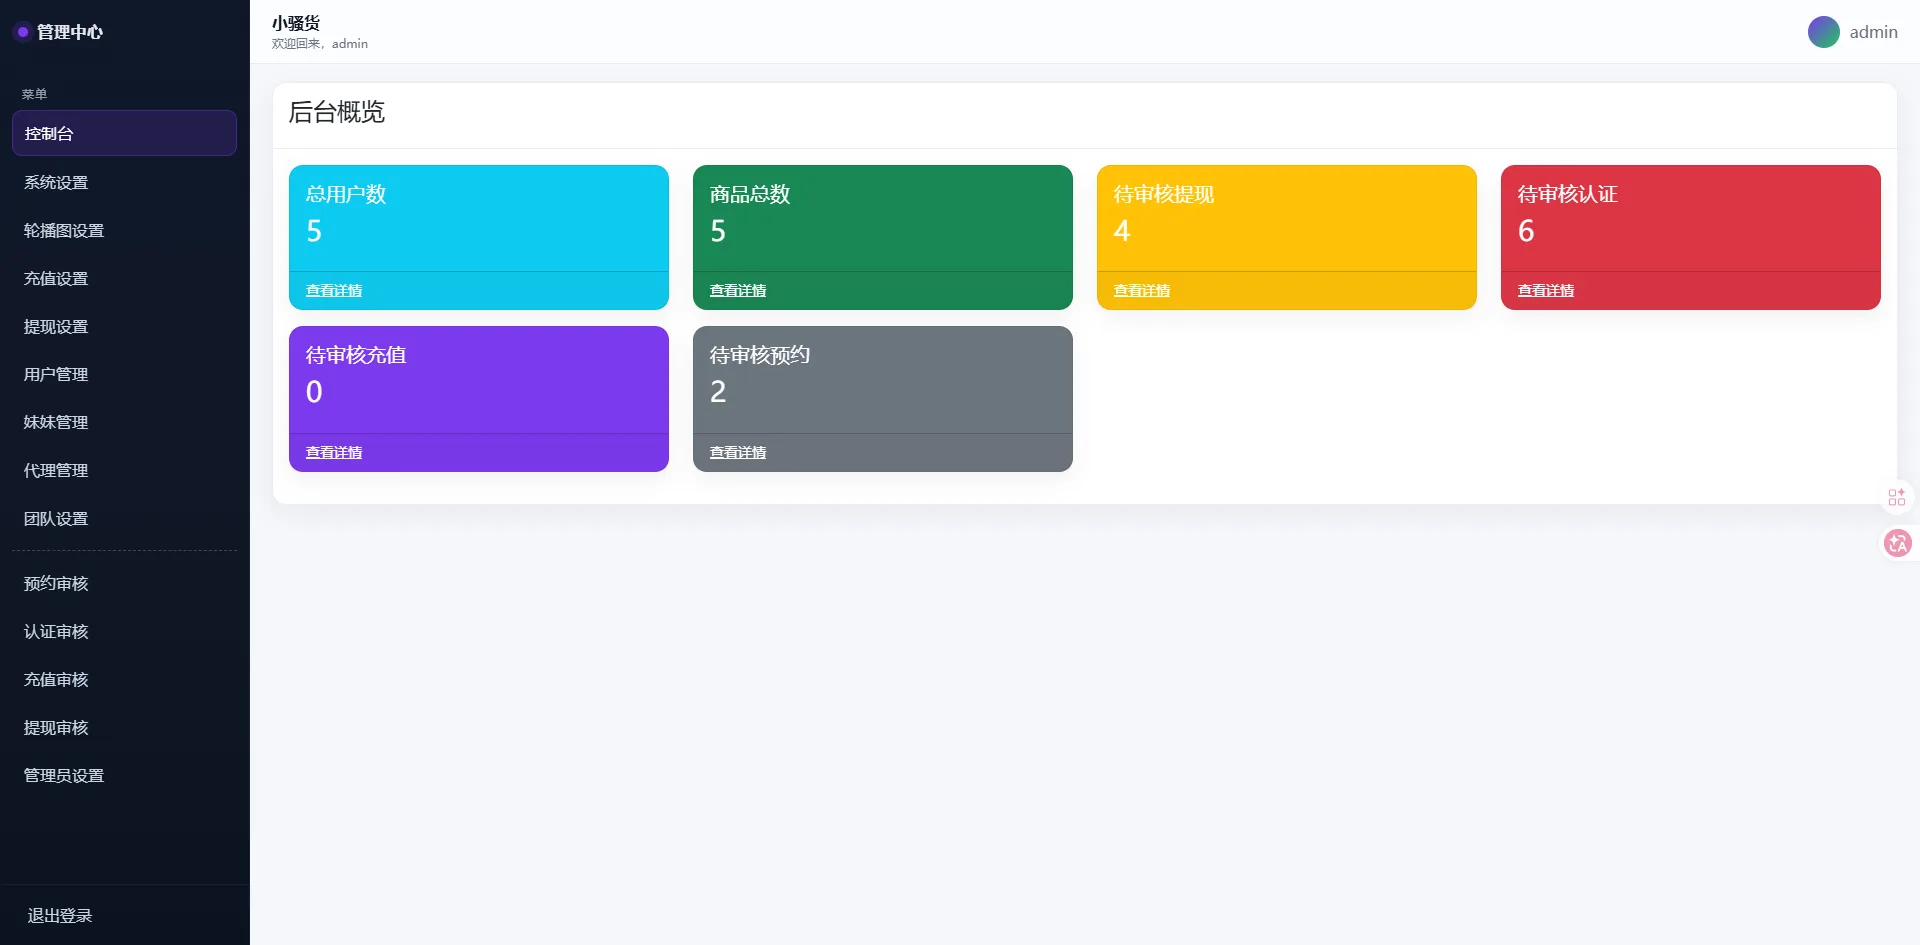Viewport: 1920px width, 945px height.
Task: Open 系统设置 in sidebar
Action: [56, 182]
